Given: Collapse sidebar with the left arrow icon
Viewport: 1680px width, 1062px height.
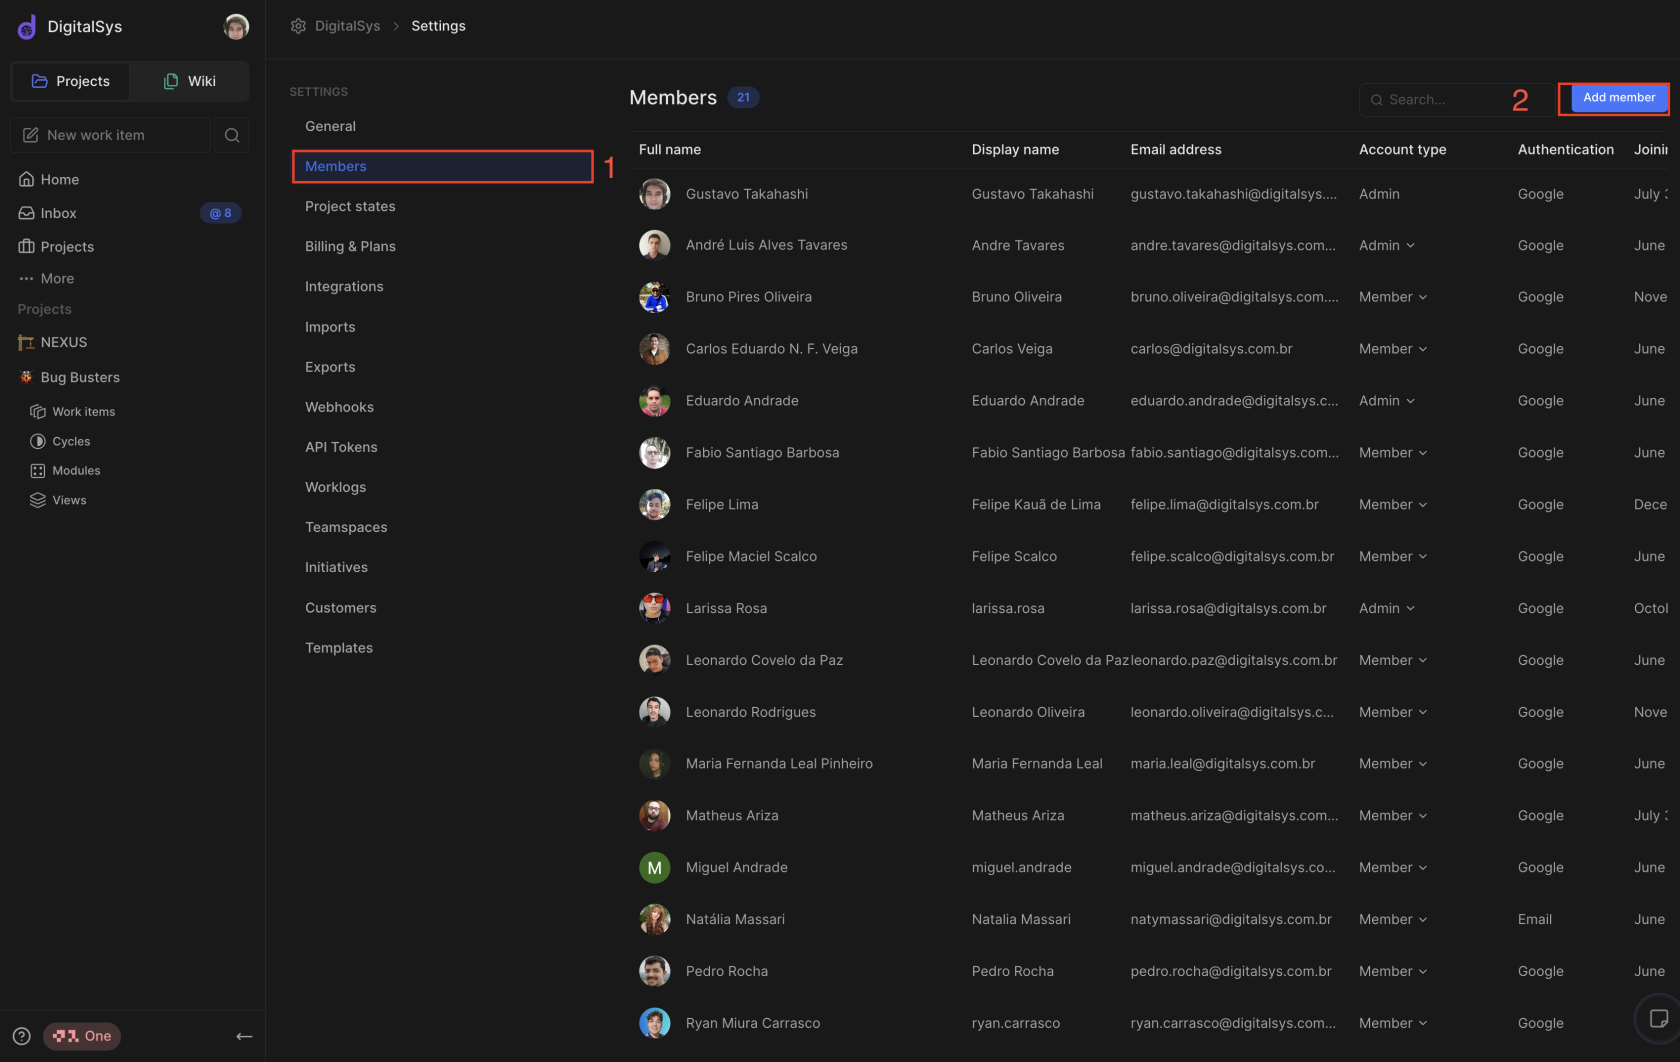Looking at the screenshot, I should click(244, 1036).
